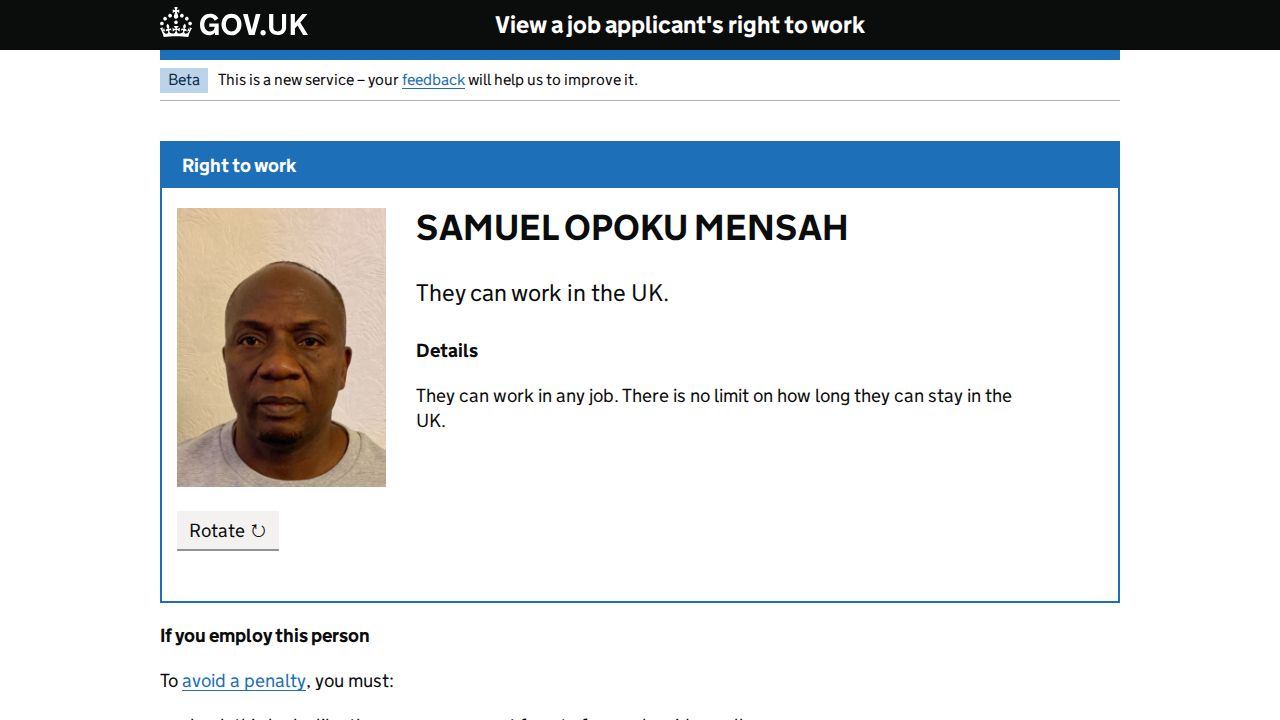Click the GOV.UK text in header
Image resolution: width=1280 pixels, height=720 pixels.
253,25
